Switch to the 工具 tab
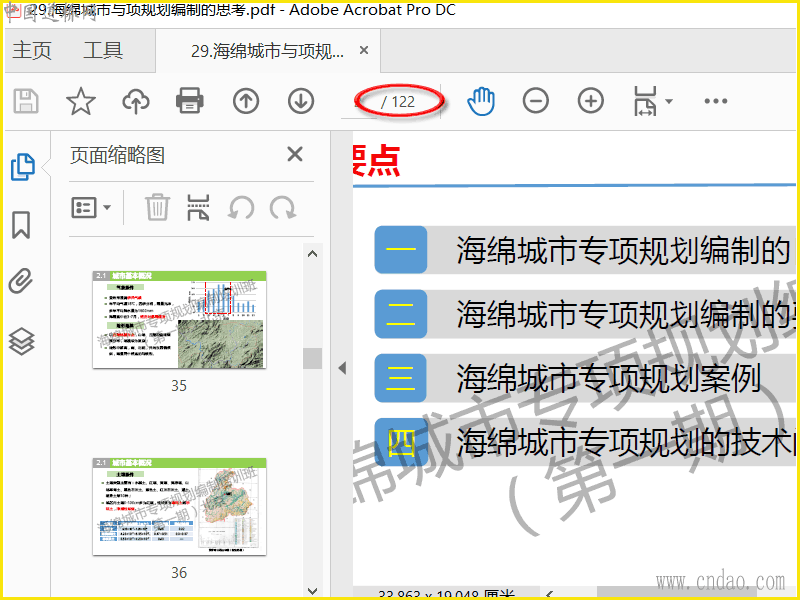Screen dimensions: 800x600 tap(103, 51)
